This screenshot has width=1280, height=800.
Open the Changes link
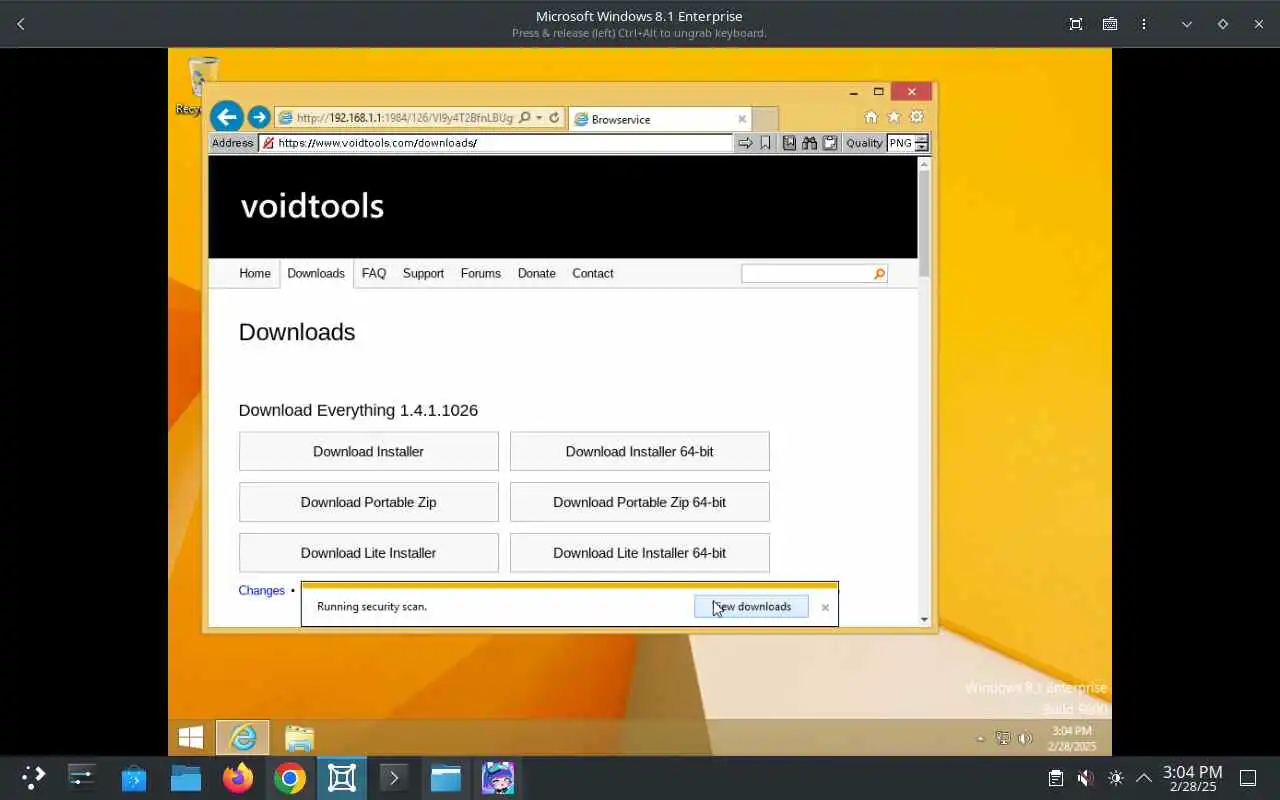tap(262, 591)
